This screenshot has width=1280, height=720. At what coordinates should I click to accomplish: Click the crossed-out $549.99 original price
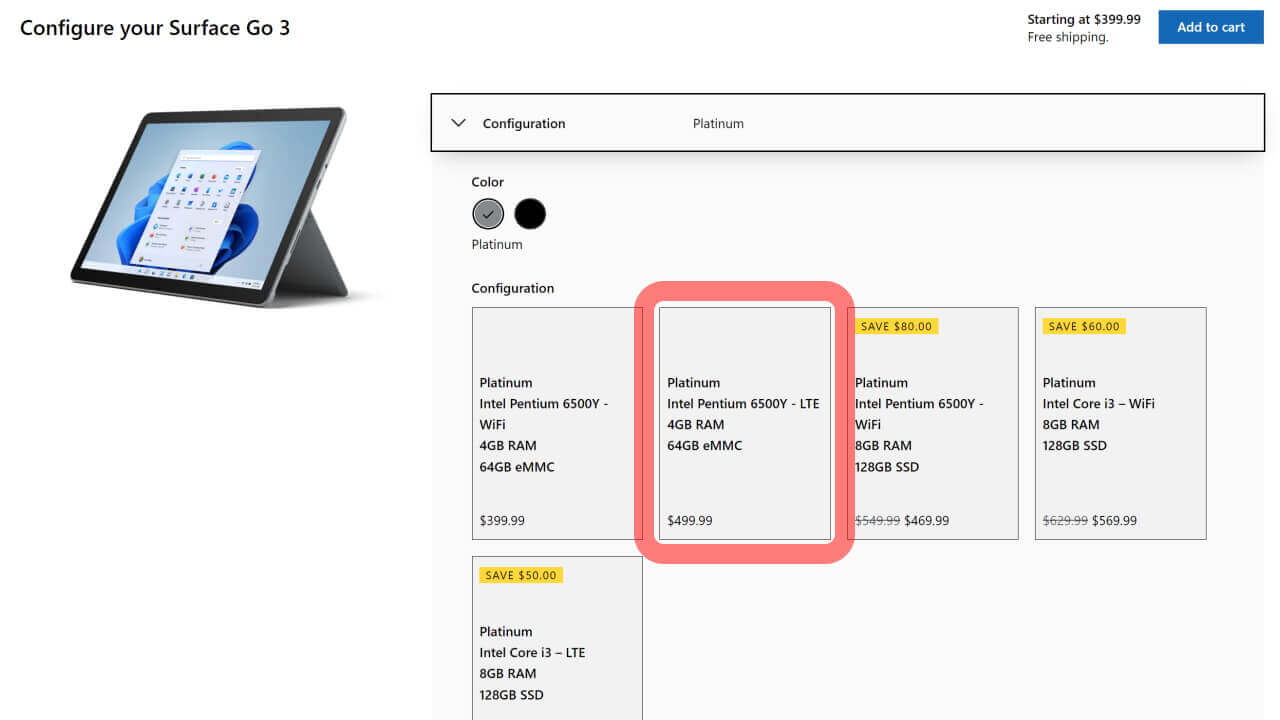coord(877,520)
